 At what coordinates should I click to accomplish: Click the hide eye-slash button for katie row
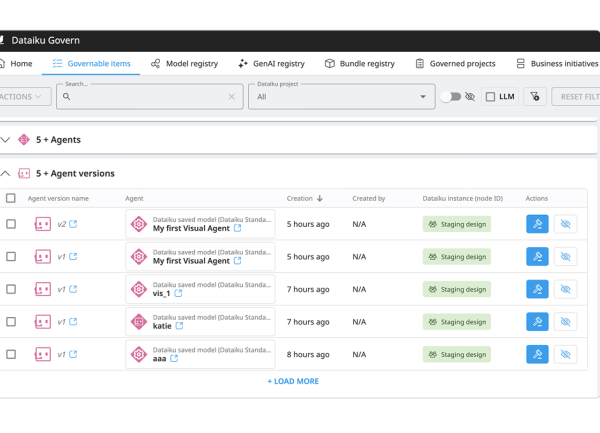pos(565,322)
